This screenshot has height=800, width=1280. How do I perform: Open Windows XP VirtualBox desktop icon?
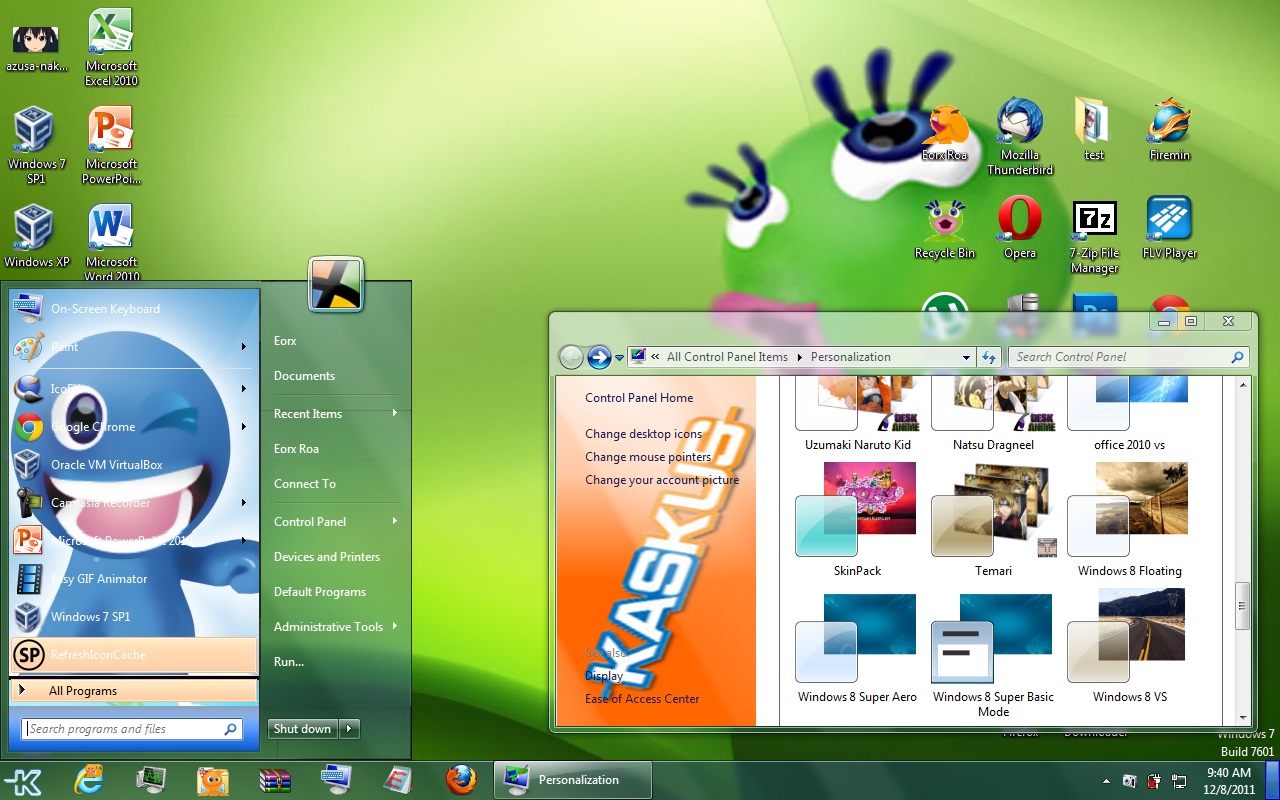coord(36,236)
